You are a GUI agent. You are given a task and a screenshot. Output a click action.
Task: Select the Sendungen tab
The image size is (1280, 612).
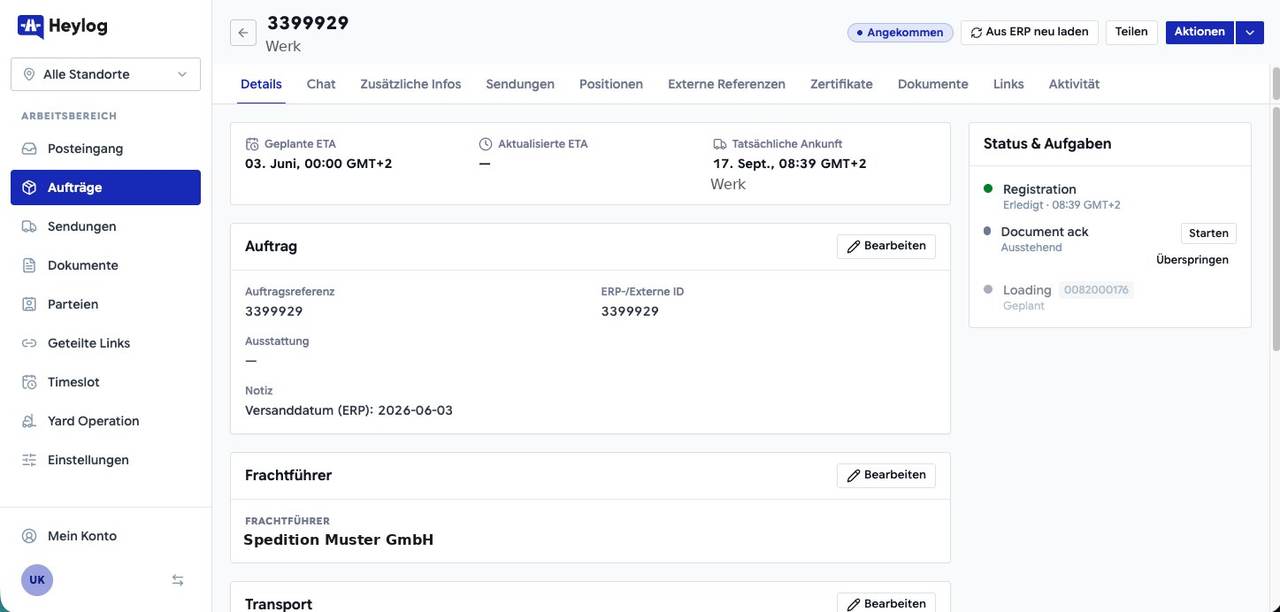click(520, 84)
